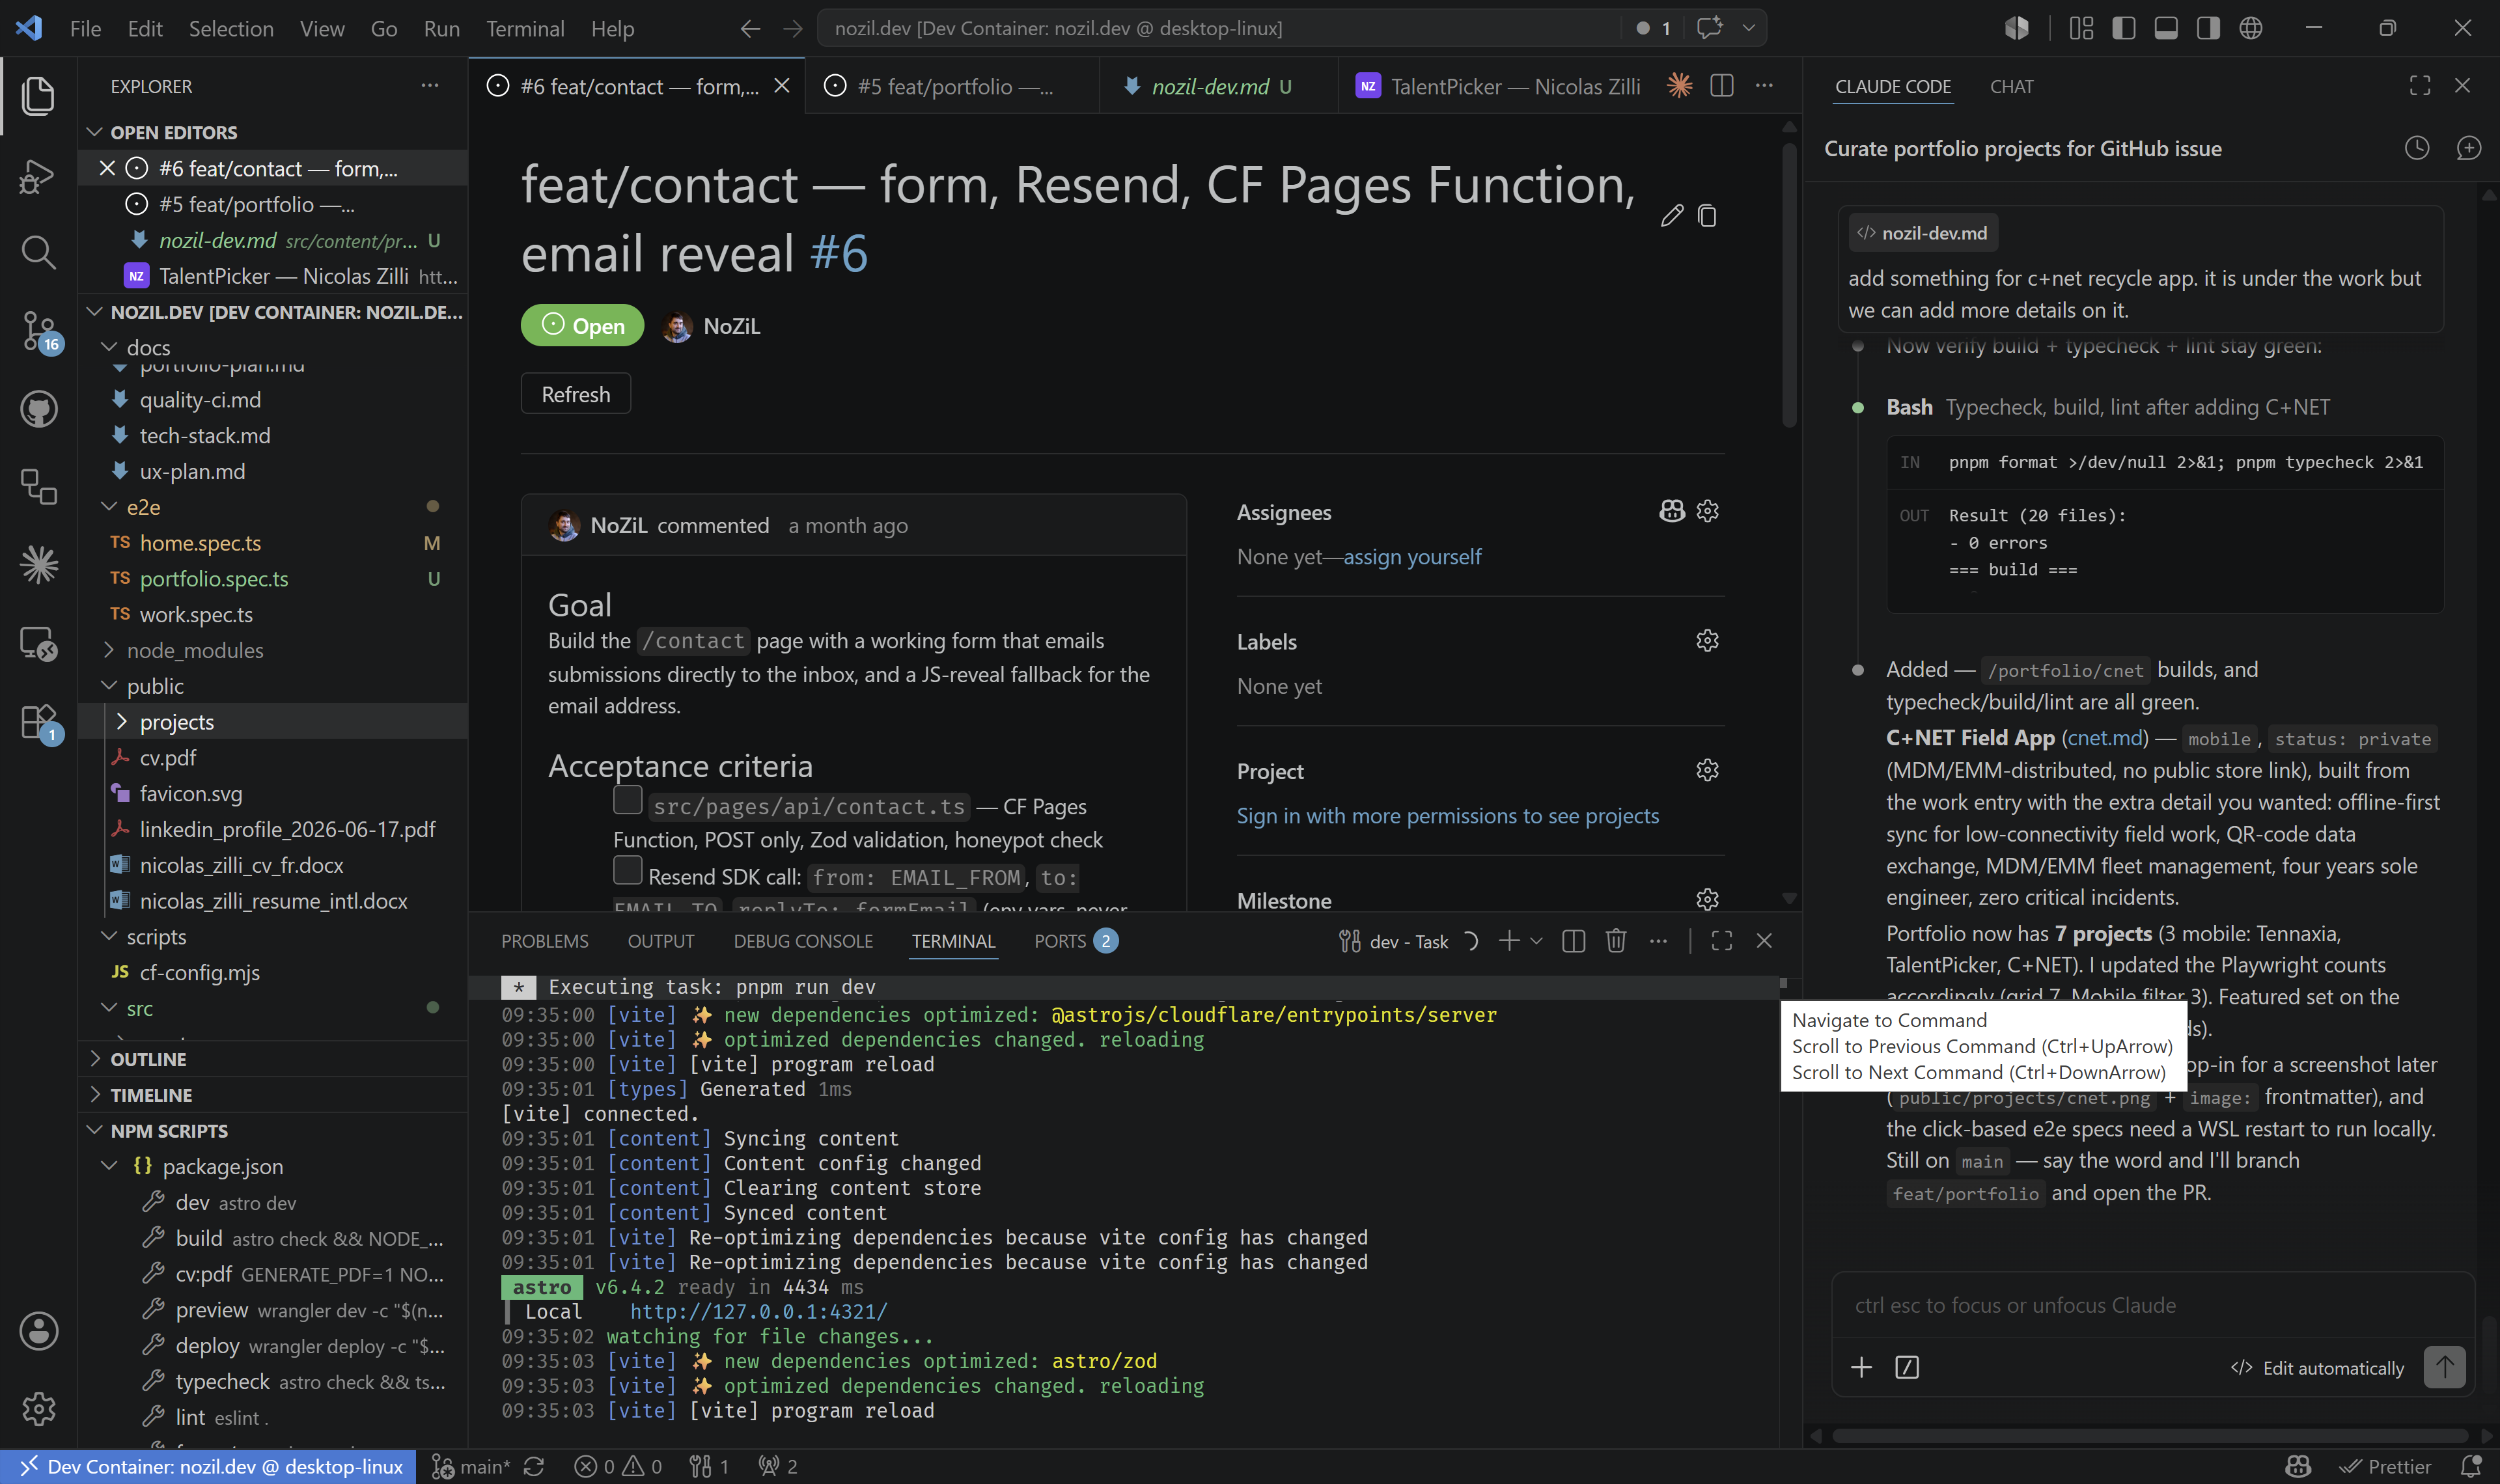Open Manage gear in activity bar
Image resolution: width=2500 pixels, height=1484 pixels.
38,1409
